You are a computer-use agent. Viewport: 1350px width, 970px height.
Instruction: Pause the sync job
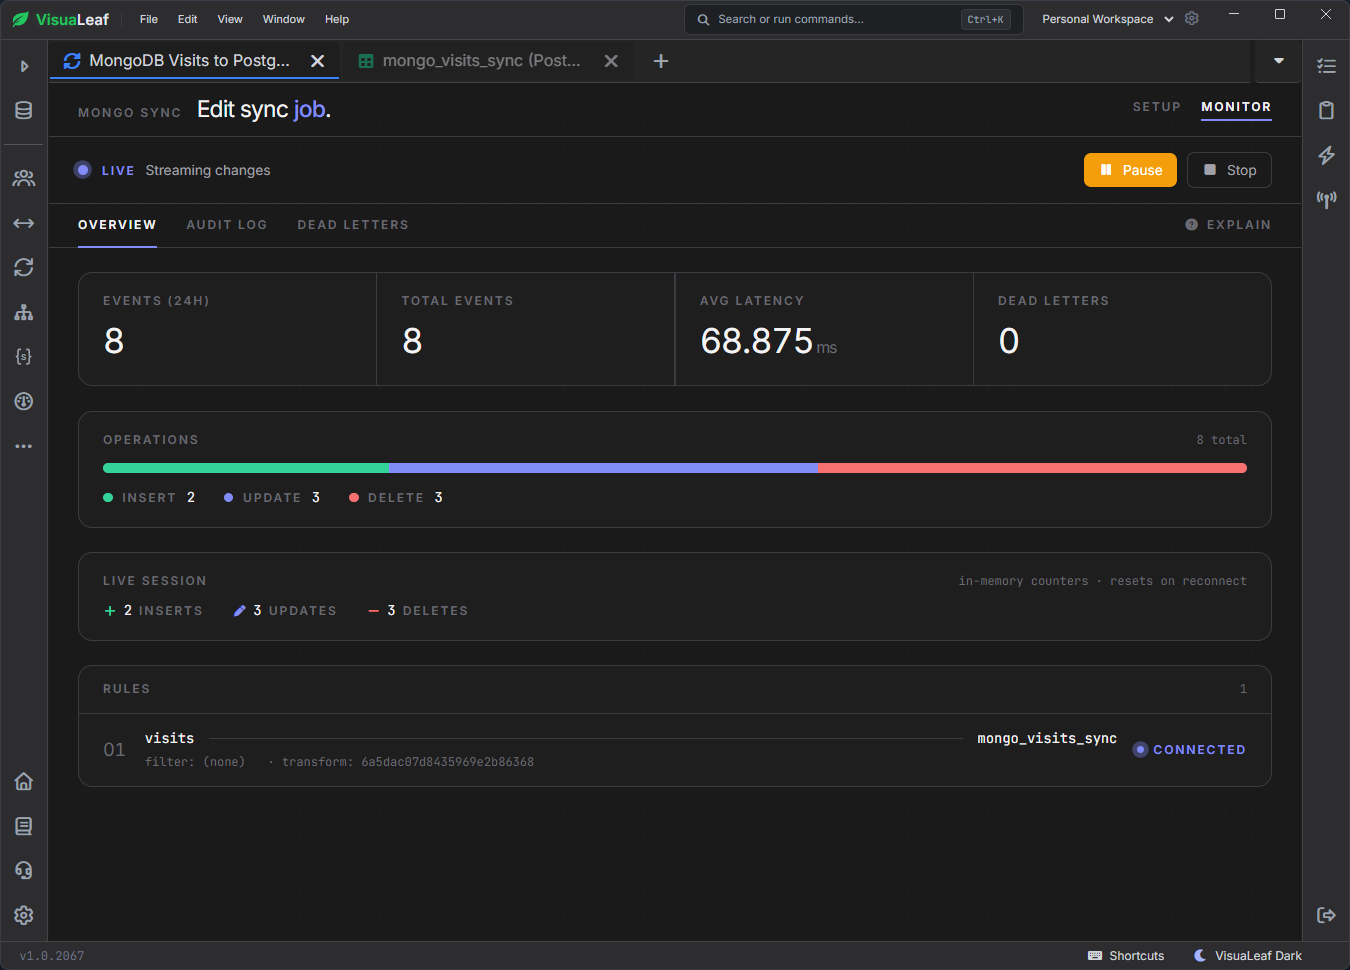click(x=1130, y=170)
